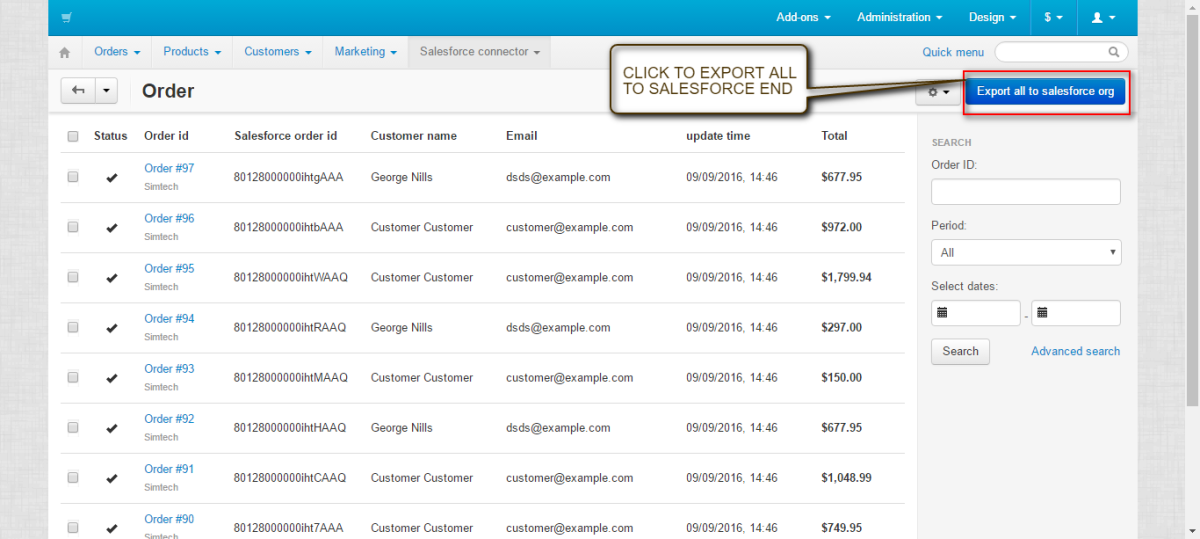Image resolution: width=1200 pixels, height=539 pixels.
Task: Click the $1,799.94 total value
Action: click(846, 277)
